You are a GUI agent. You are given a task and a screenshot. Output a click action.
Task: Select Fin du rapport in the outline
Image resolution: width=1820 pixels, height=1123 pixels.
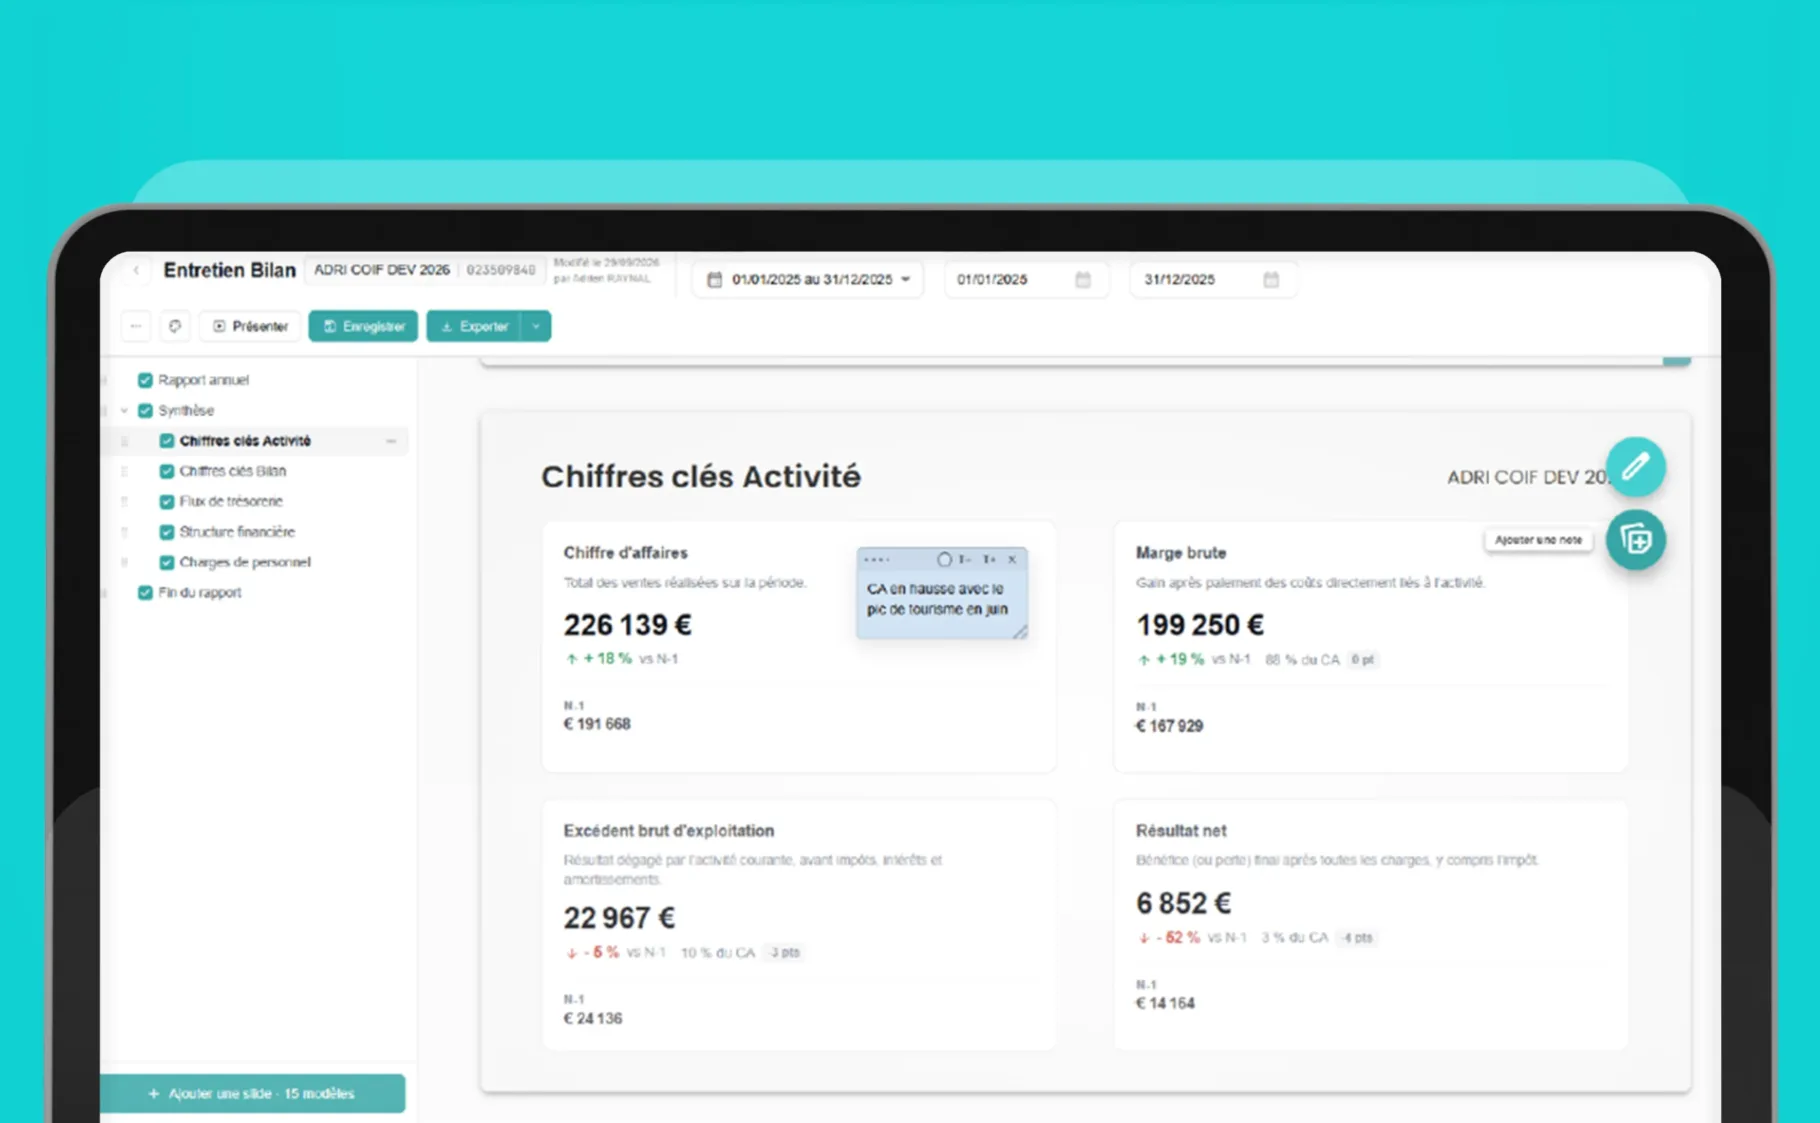pyautogui.click(x=200, y=592)
